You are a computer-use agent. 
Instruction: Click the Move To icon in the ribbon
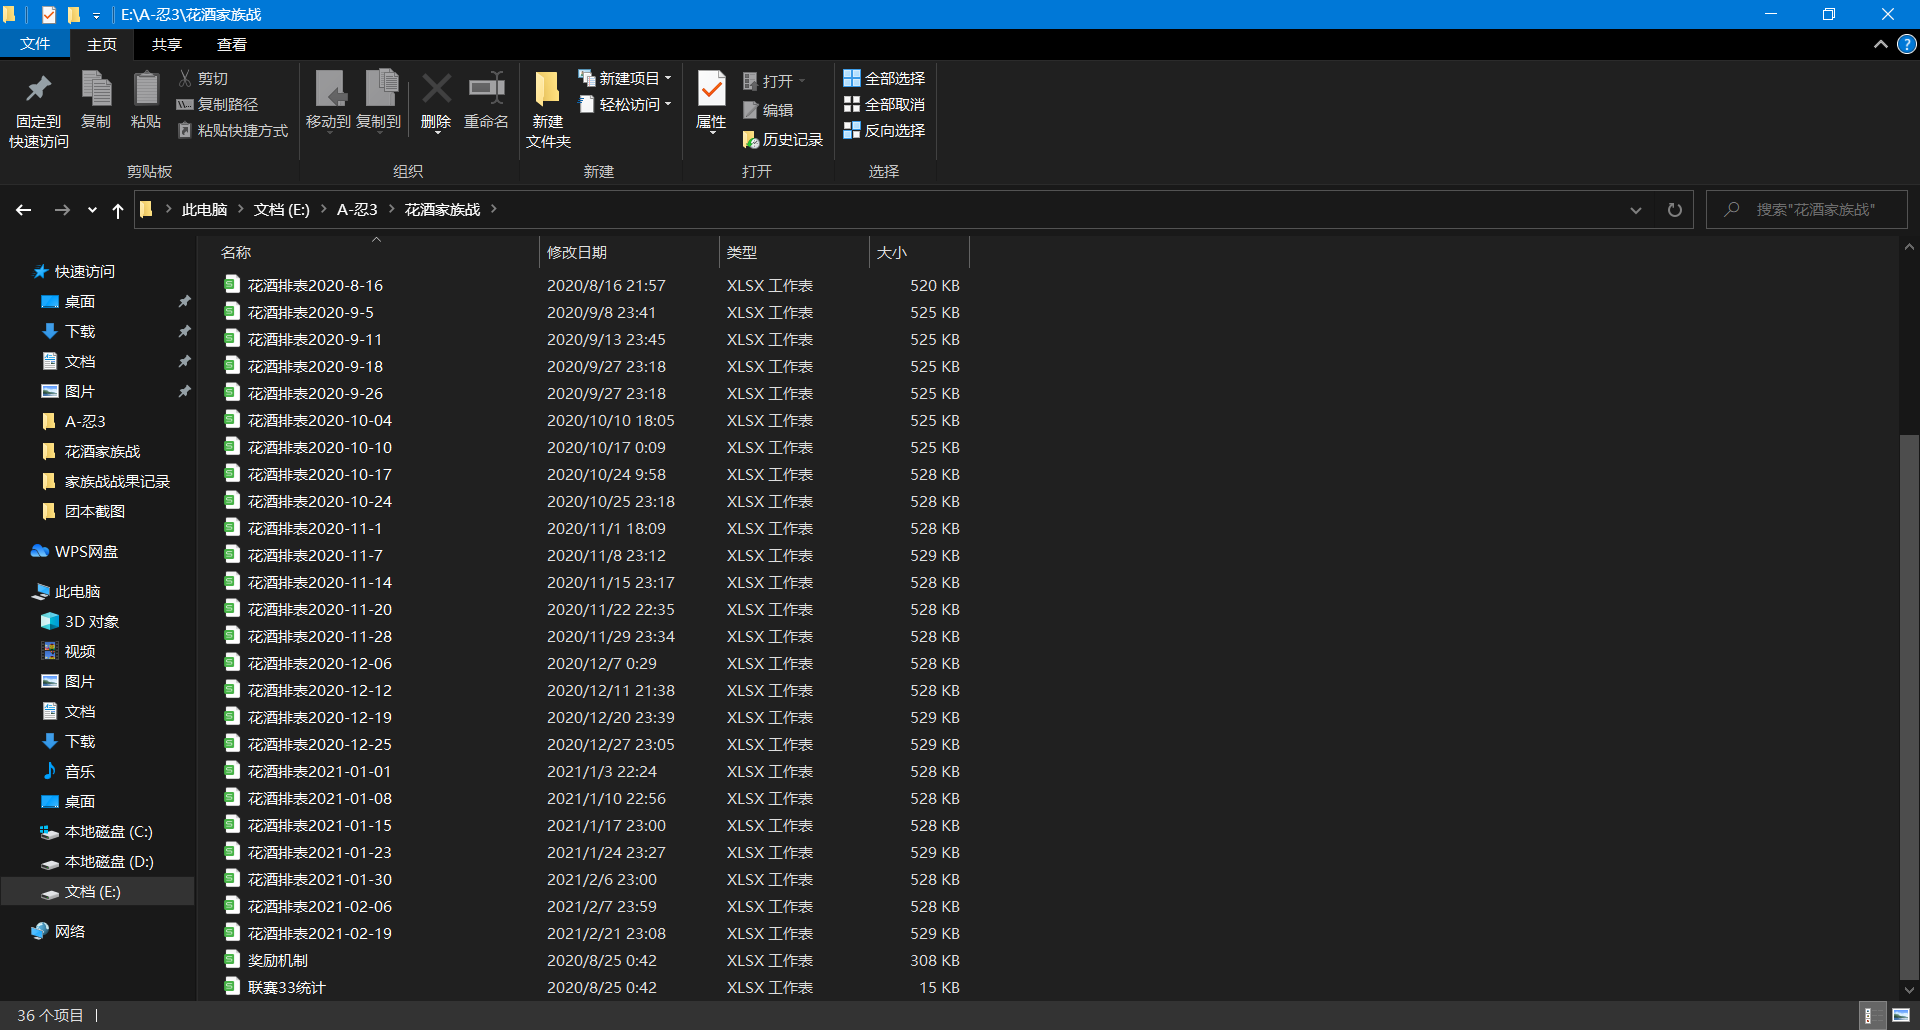click(x=330, y=90)
